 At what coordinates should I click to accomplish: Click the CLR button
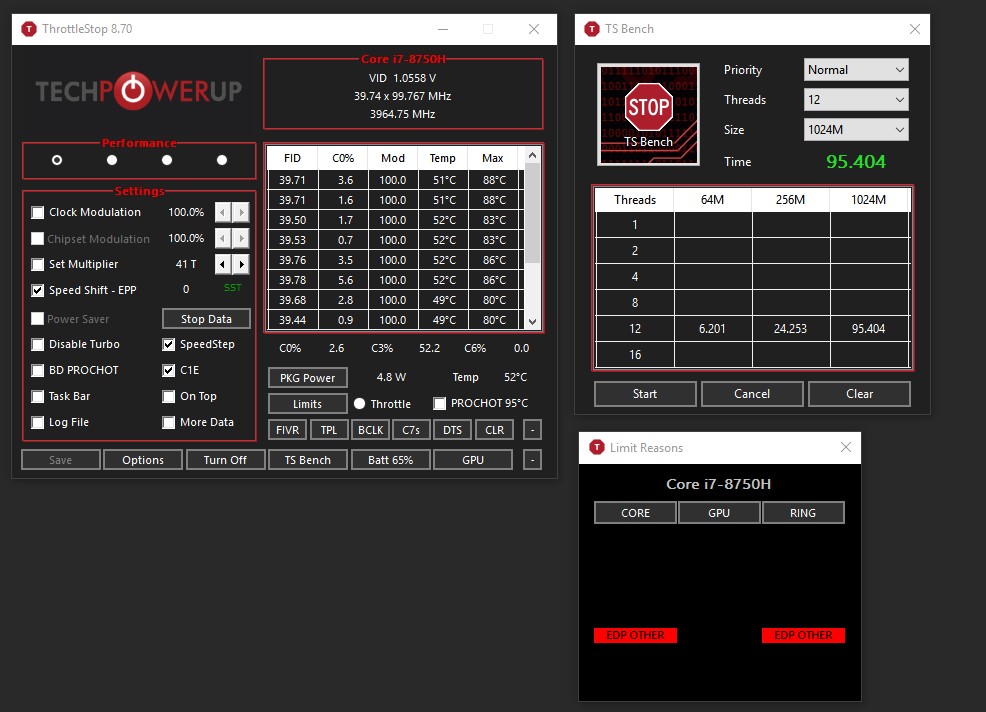494,430
